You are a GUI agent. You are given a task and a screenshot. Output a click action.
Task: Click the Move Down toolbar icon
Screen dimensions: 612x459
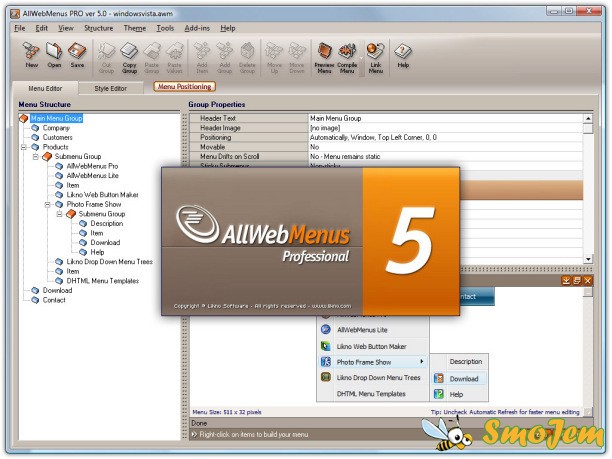[x=297, y=58]
